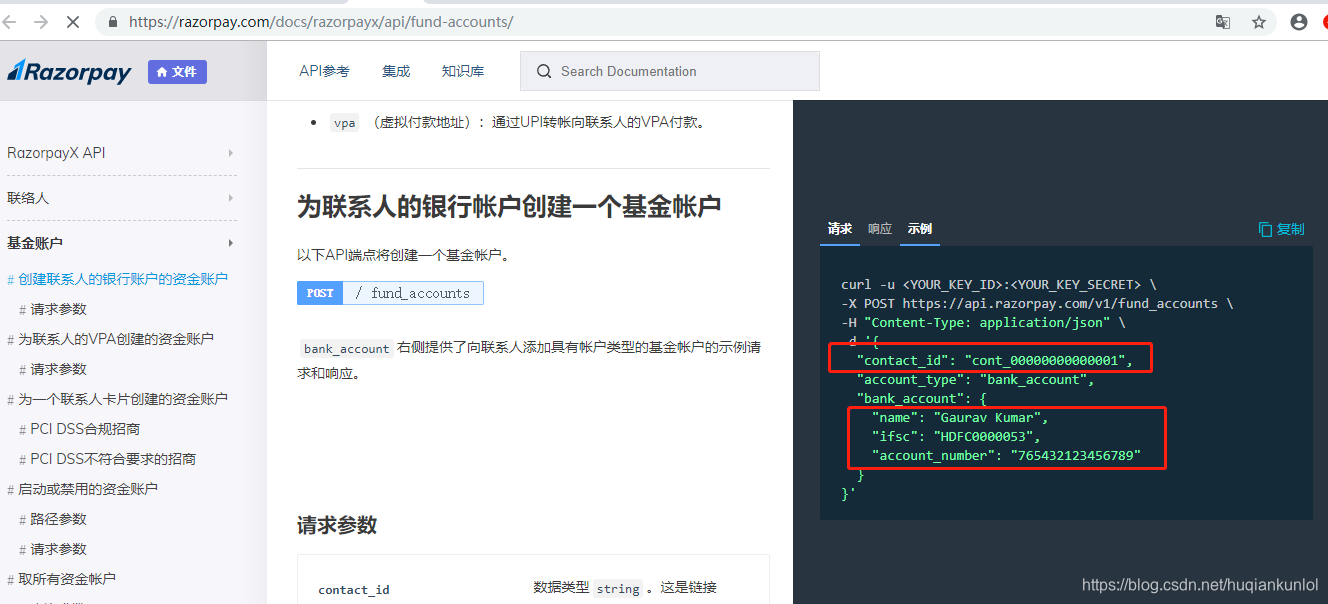Switch to the 响应 code tab

point(880,229)
